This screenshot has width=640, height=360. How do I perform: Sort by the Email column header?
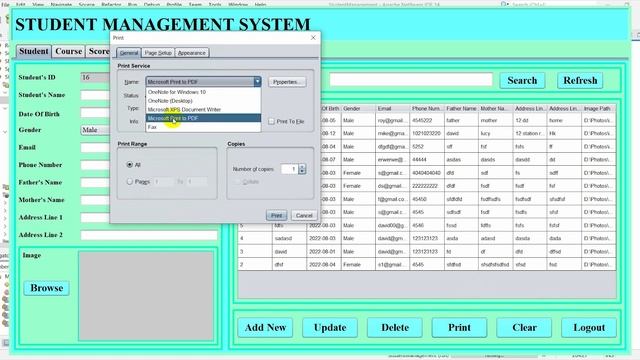pos(392,109)
